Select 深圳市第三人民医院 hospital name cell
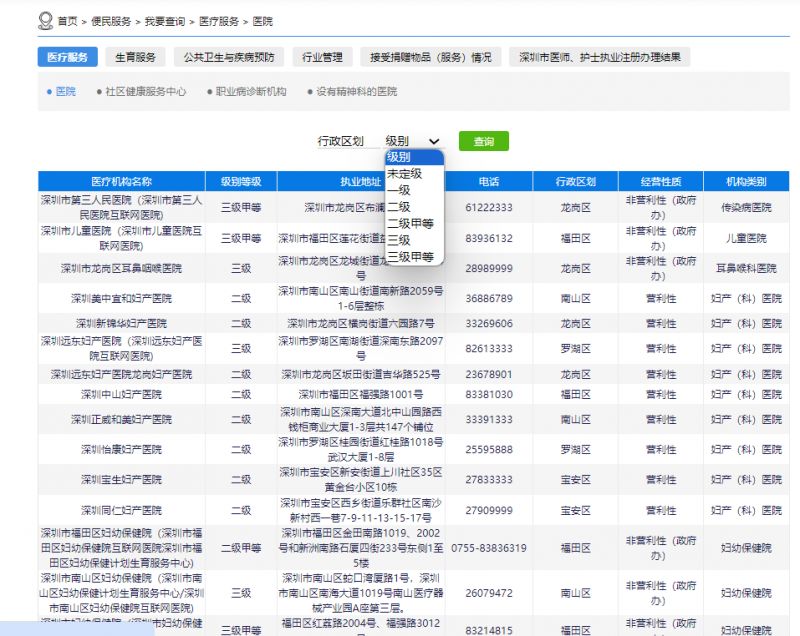 [121, 207]
